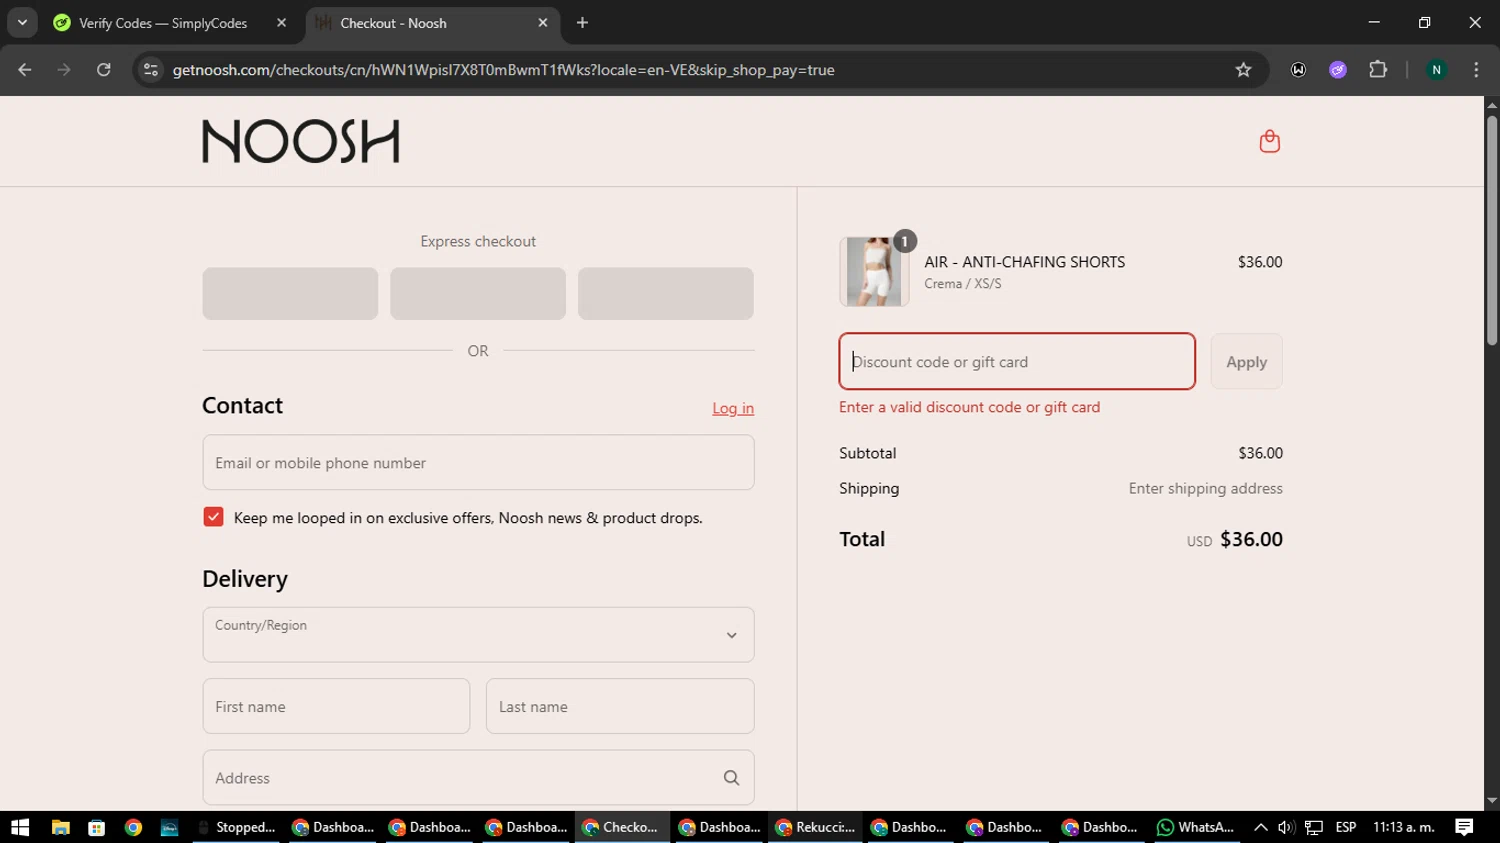
Task: Click the Log in link
Action: coord(733,408)
